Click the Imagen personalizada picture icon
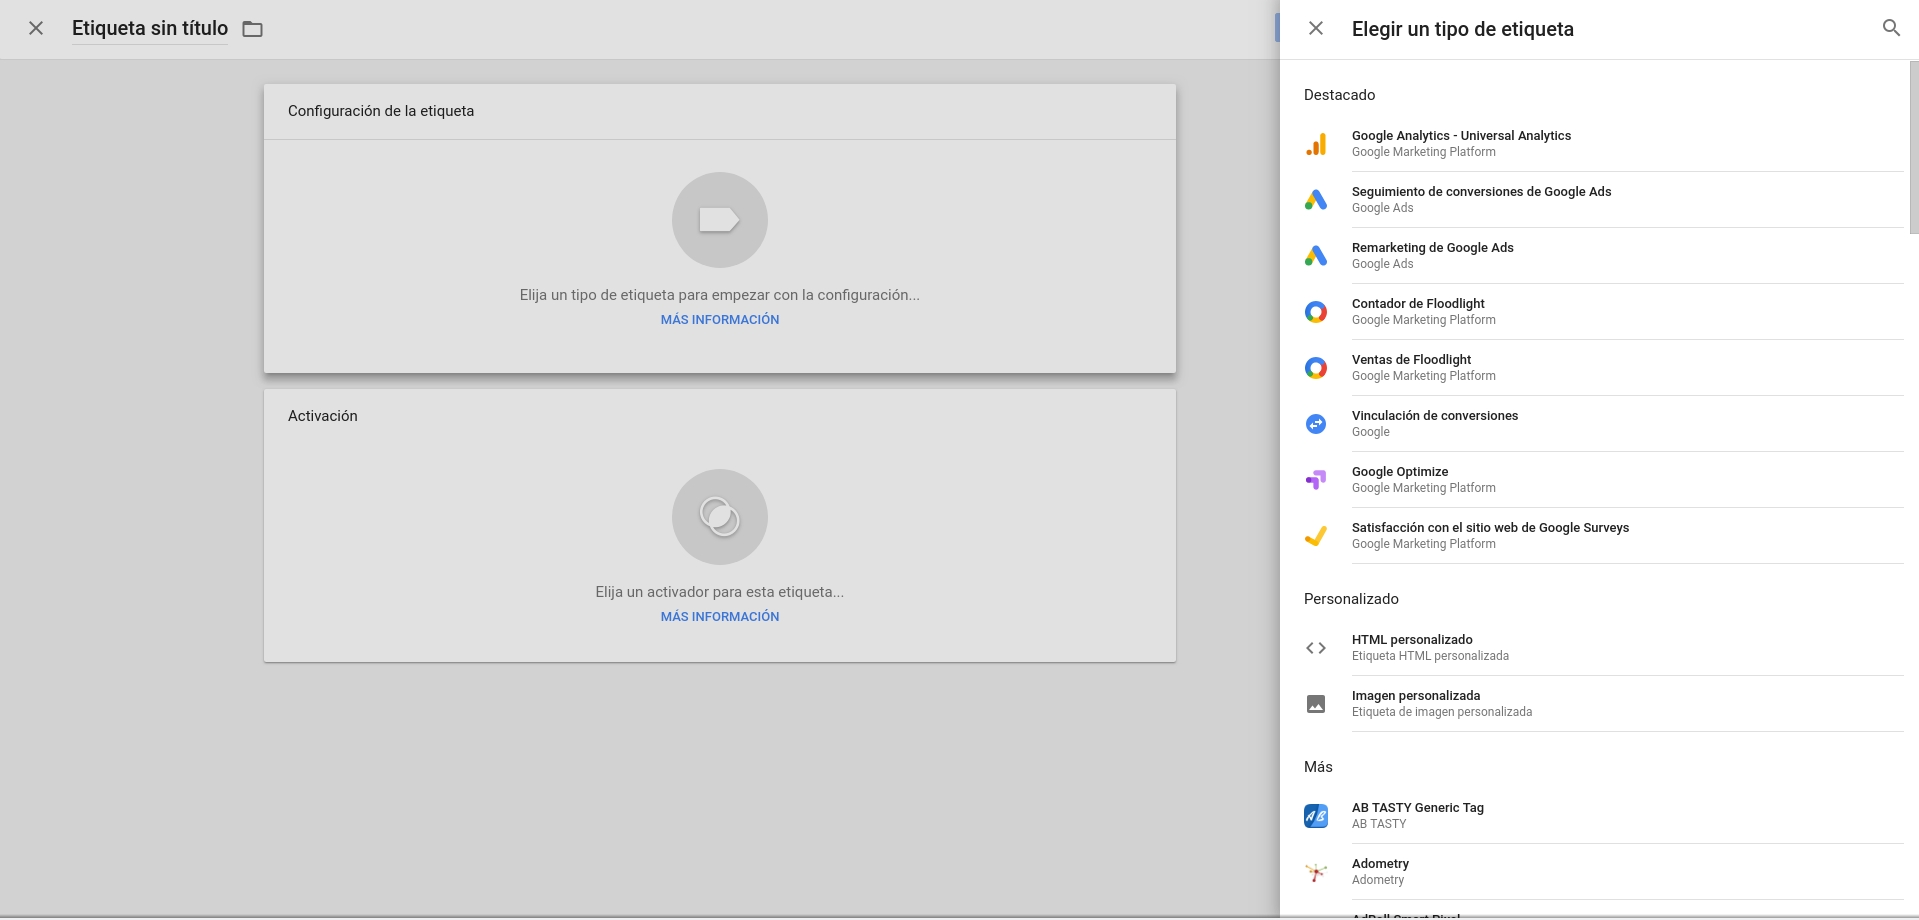The width and height of the screenshot is (1919, 920). click(x=1316, y=704)
